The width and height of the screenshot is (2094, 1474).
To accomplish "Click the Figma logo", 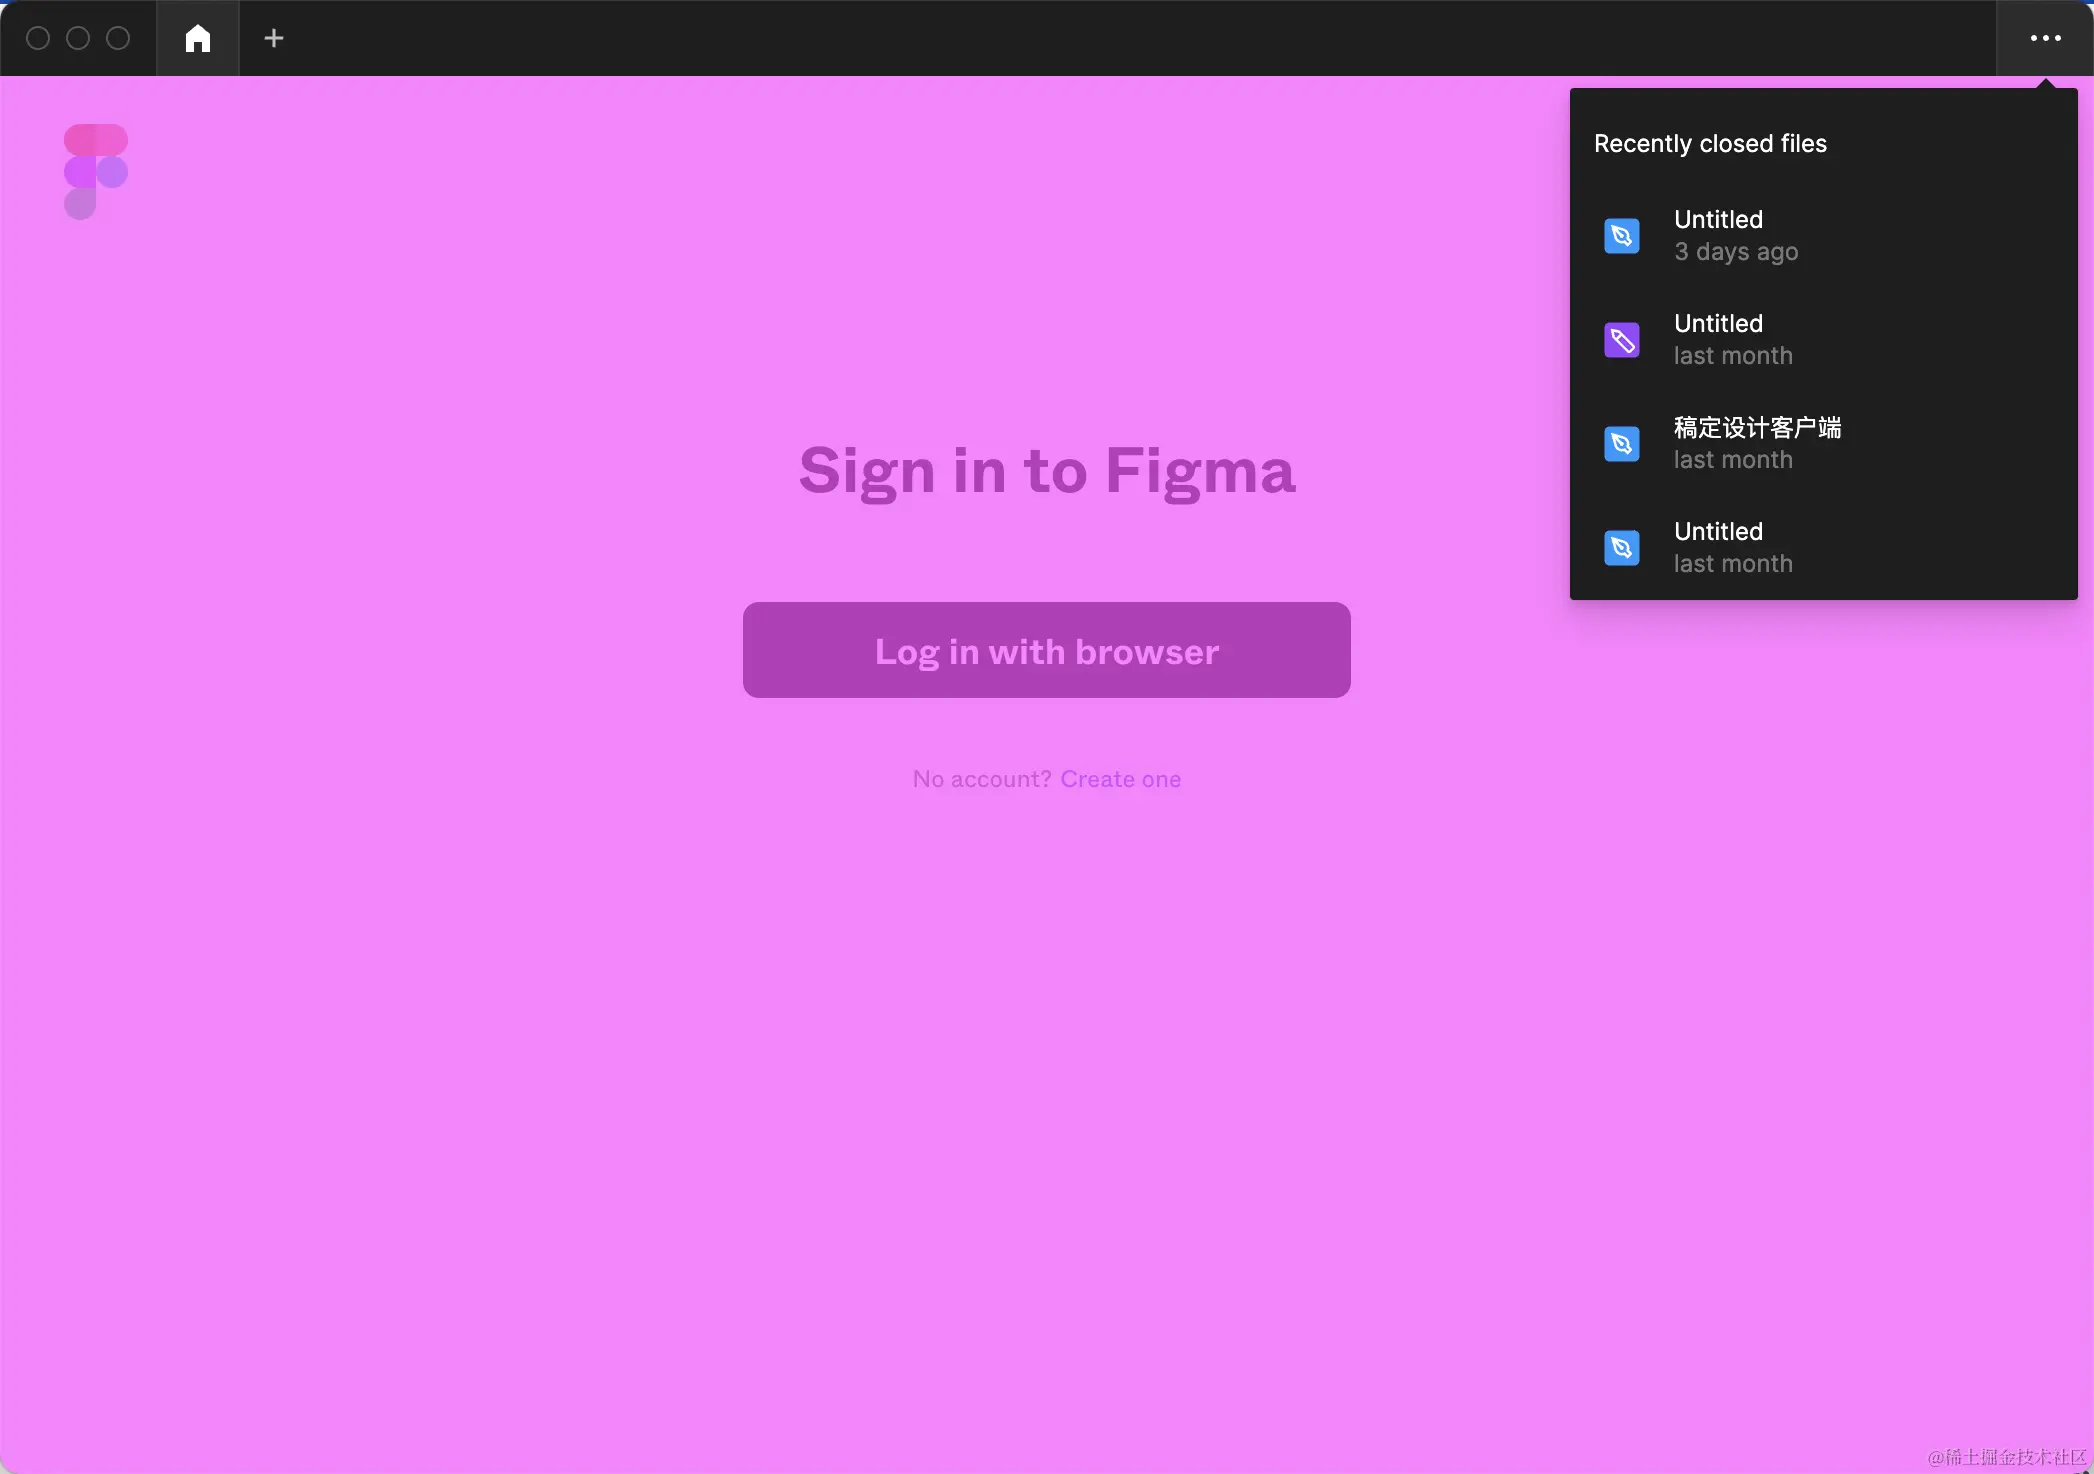I will (x=95, y=171).
